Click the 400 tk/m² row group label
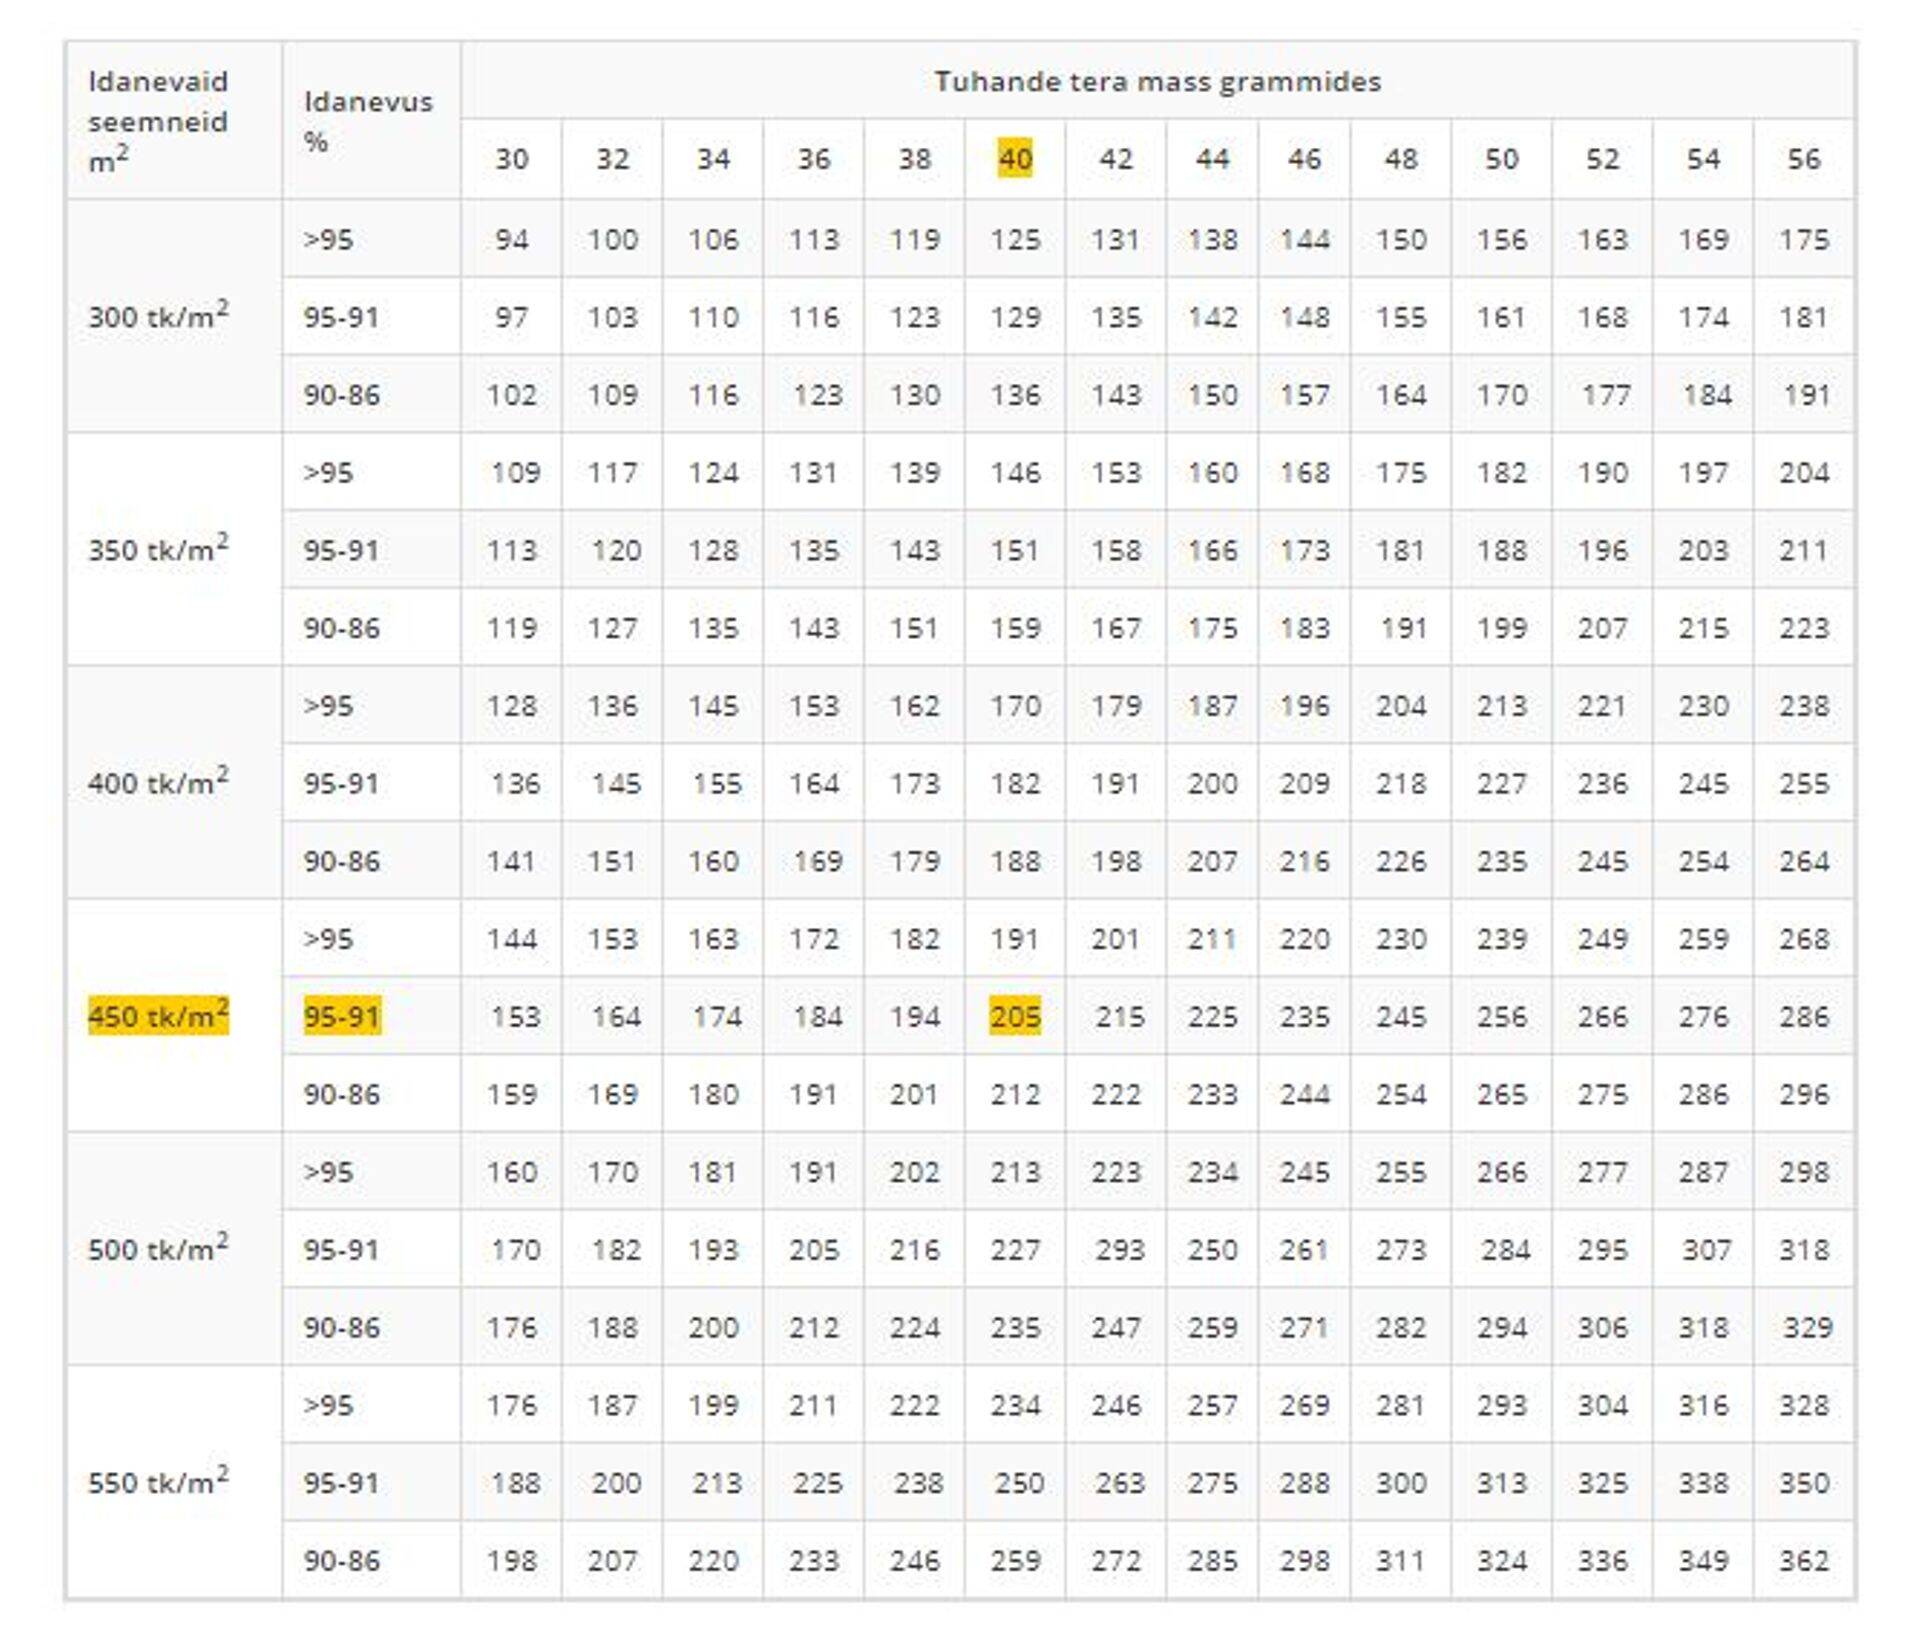Viewport: 1920px width, 1644px height. (158, 783)
